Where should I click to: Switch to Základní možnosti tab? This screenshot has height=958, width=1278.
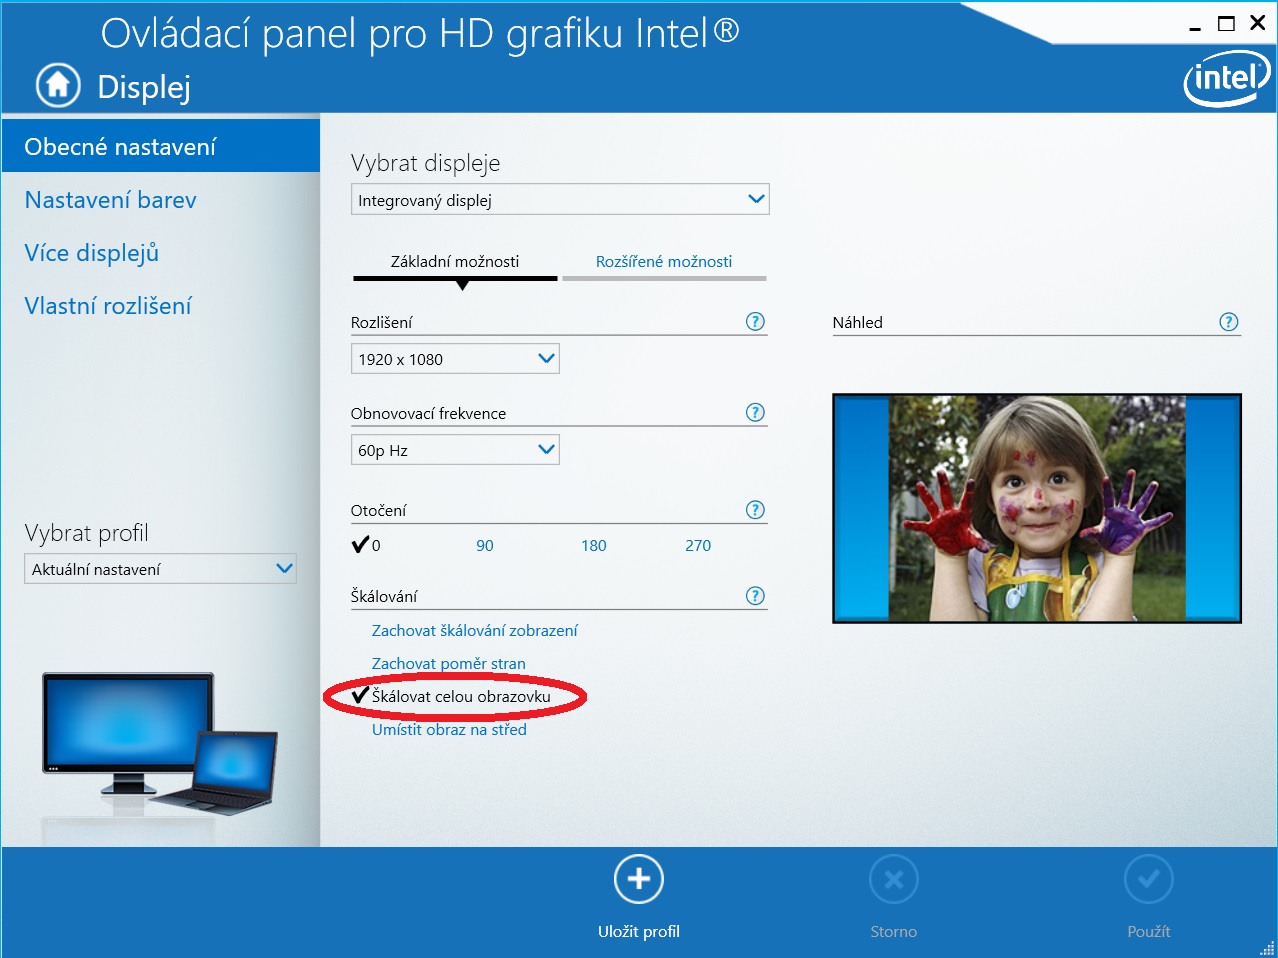coord(455,262)
